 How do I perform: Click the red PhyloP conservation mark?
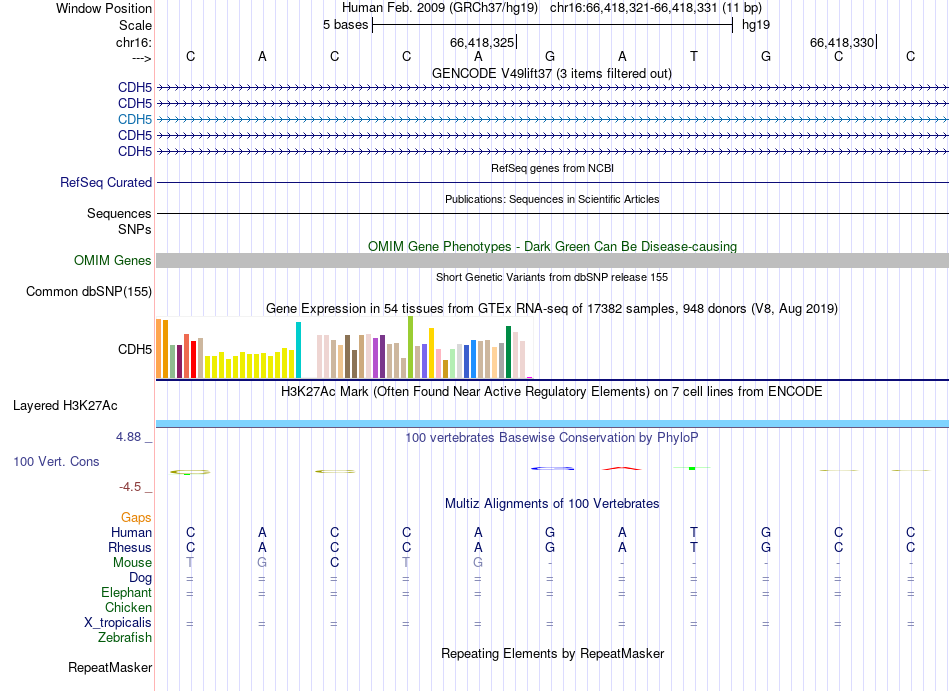[x=622, y=468]
